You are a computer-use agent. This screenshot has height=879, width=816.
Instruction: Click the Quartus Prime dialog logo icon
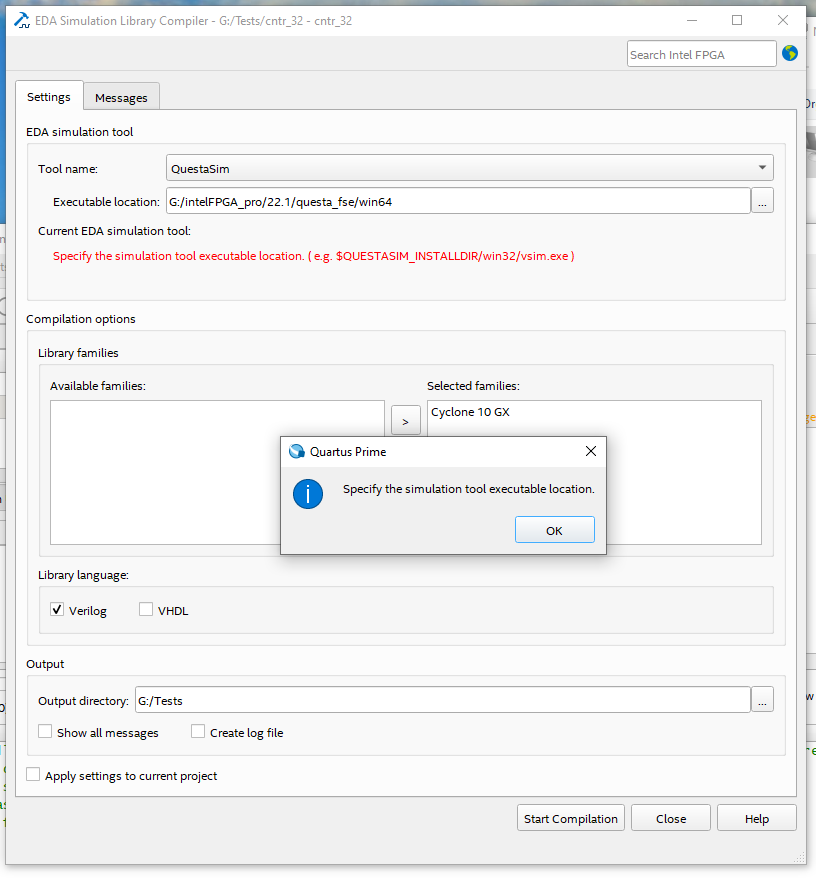click(x=296, y=451)
